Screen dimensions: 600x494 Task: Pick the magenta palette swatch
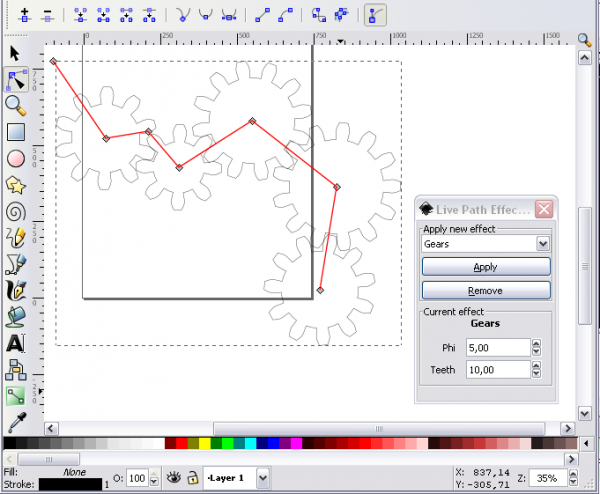tap(296, 443)
